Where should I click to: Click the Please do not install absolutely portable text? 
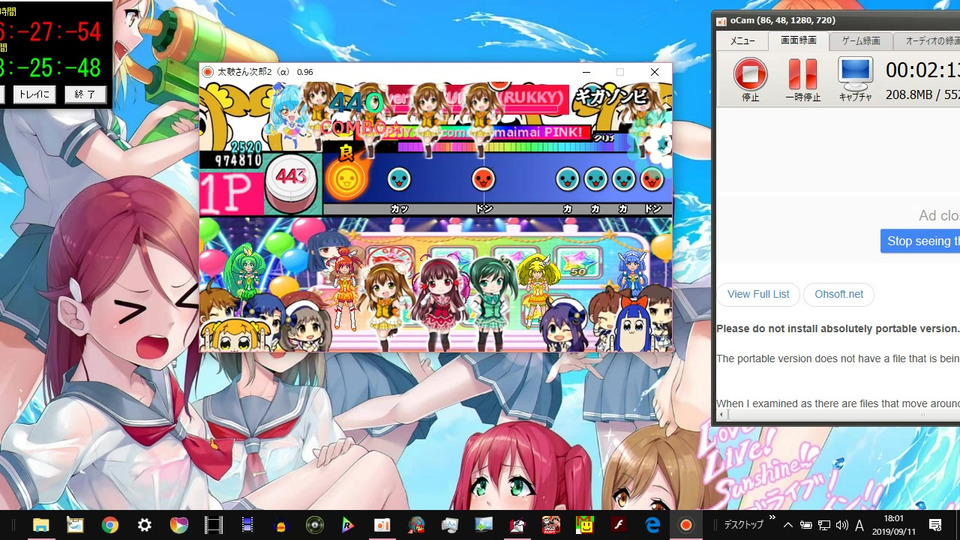(838, 329)
